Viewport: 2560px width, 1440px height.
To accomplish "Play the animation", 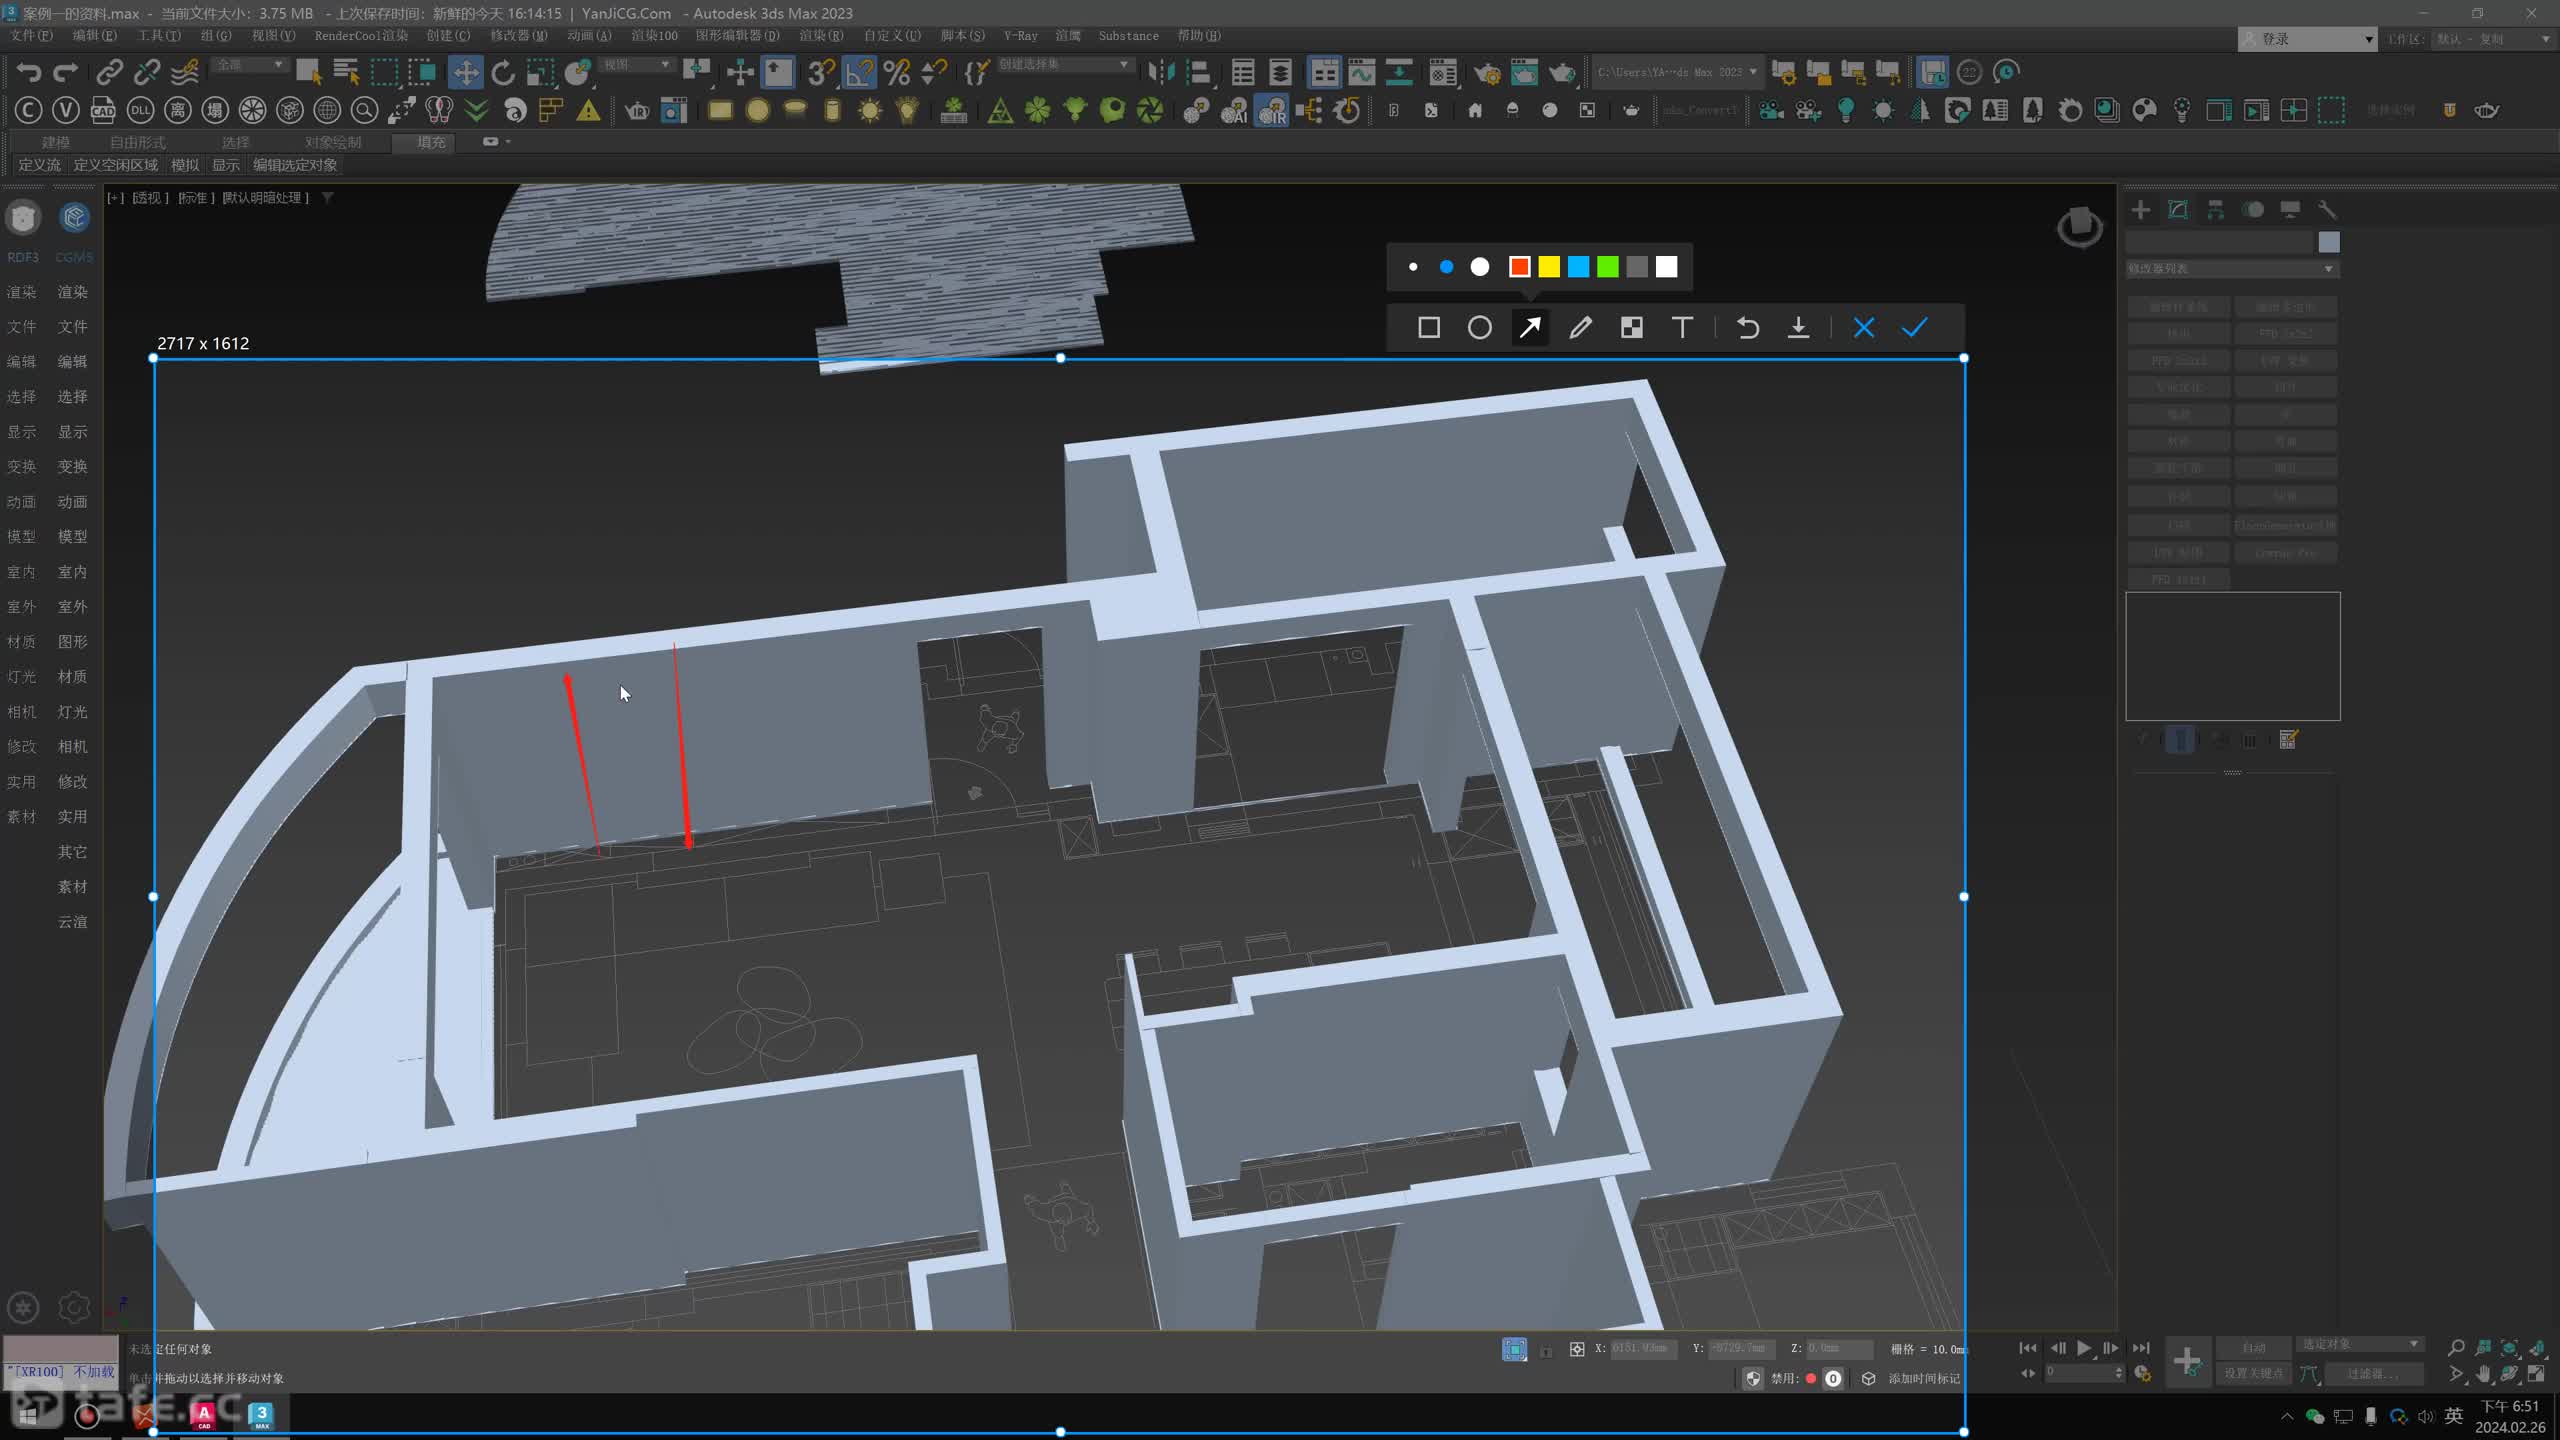I will 2084,1348.
